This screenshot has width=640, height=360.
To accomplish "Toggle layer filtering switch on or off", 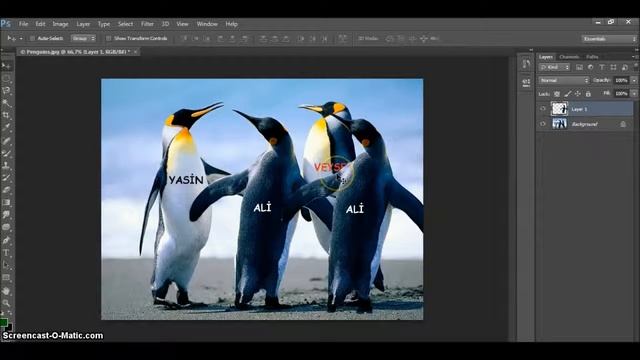I will tap(636, 66).
